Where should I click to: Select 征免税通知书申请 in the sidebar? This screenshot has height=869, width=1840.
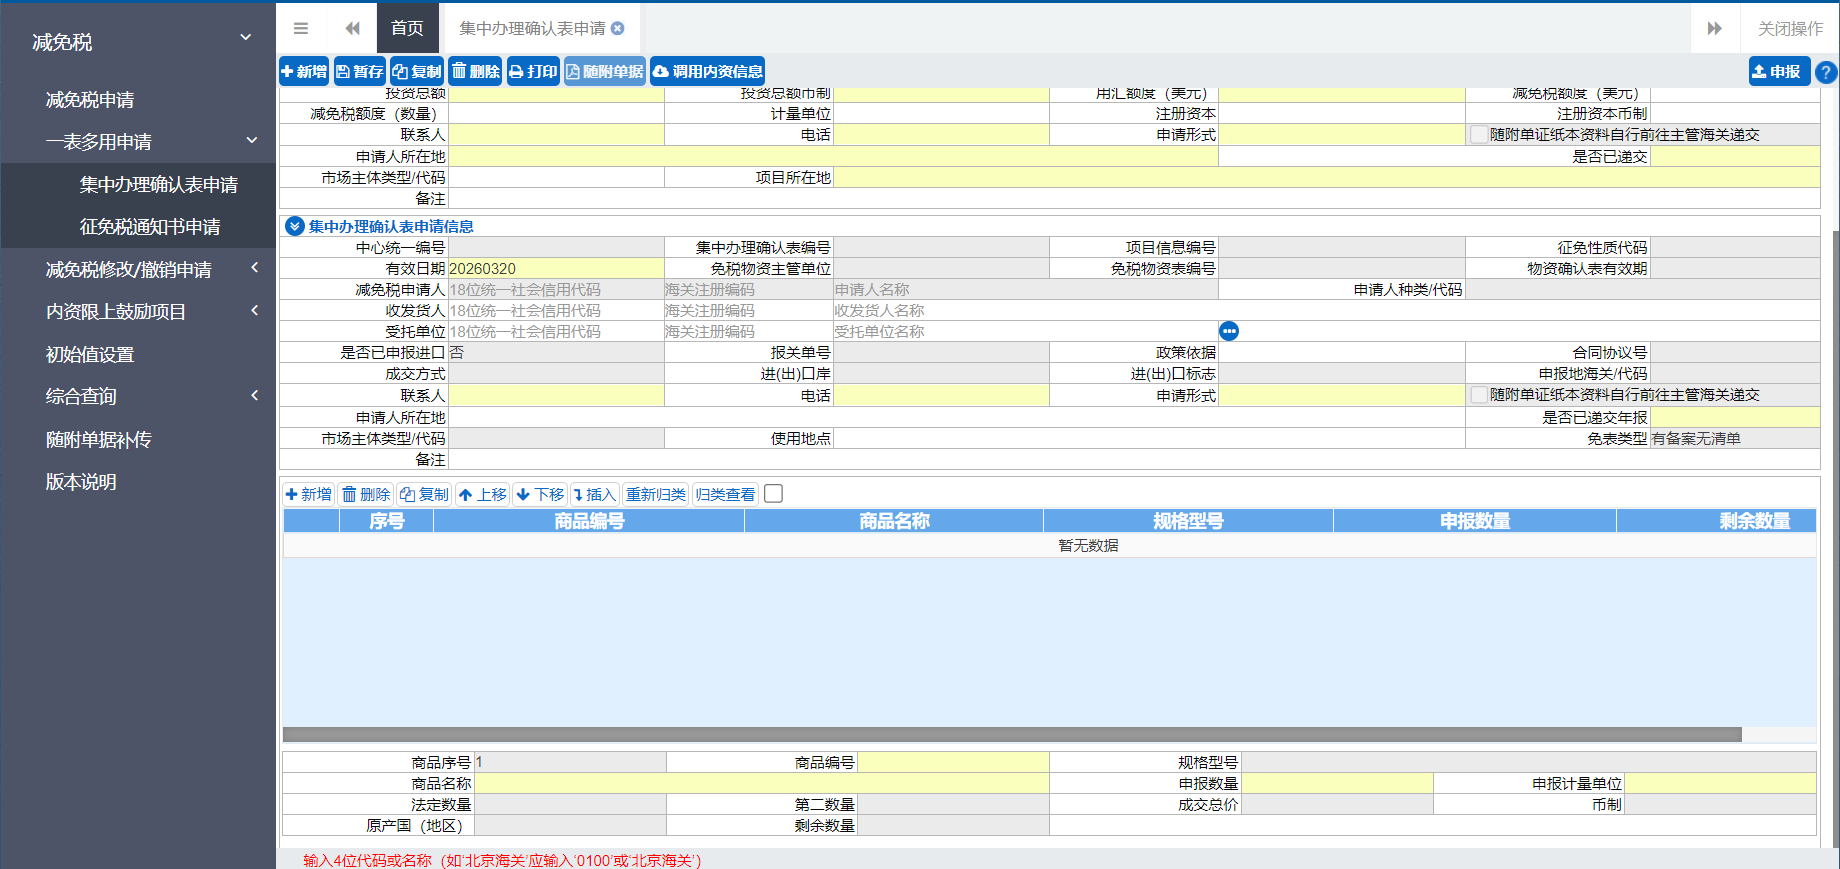(x=150, y=227)
